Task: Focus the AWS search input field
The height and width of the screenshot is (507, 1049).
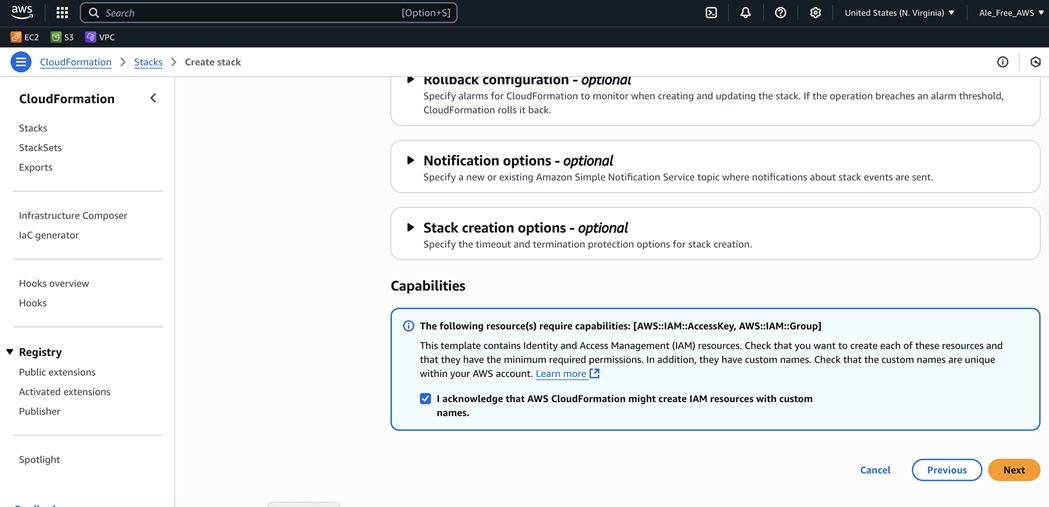Action: click(x=268, y=13)
